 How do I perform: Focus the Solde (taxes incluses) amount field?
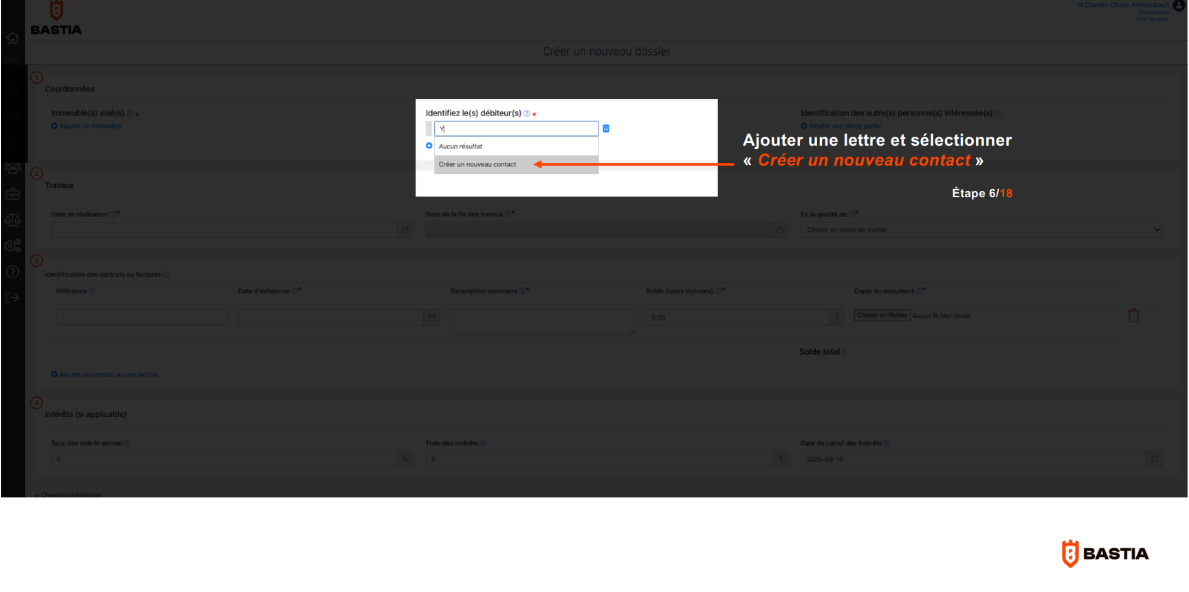739,318
